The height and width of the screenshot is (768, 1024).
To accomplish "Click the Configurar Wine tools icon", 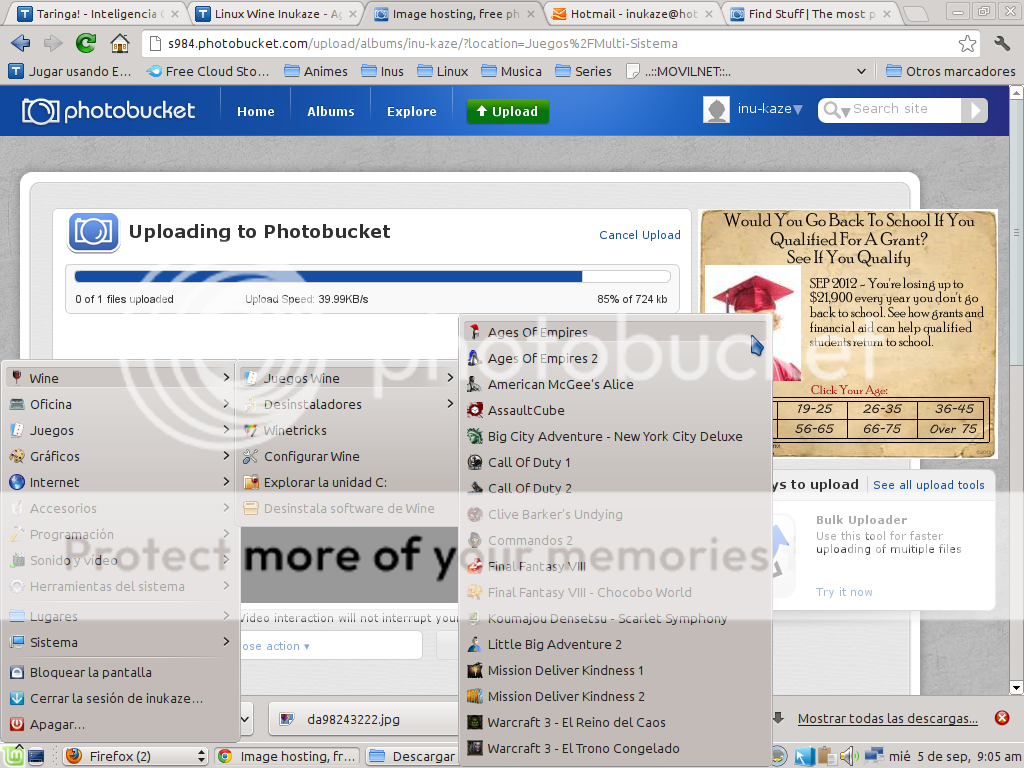I will click(250, 456).
